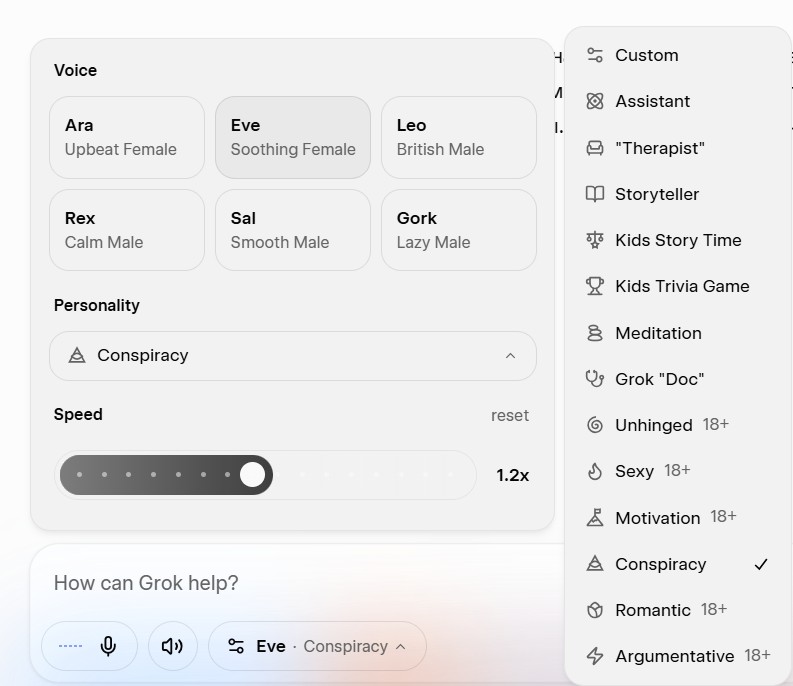Click the Storyteller open book icon
Image resolution: width=793 pixels, height=686 pixels.
[595, 194]
